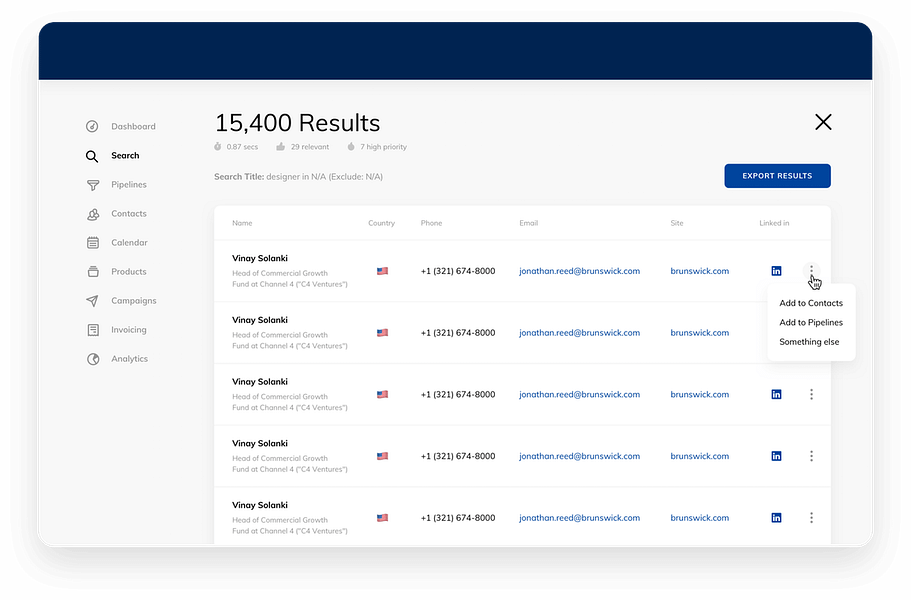Open the email link in second row
Viewport: 911px width, 600px height.
(579, 333)
